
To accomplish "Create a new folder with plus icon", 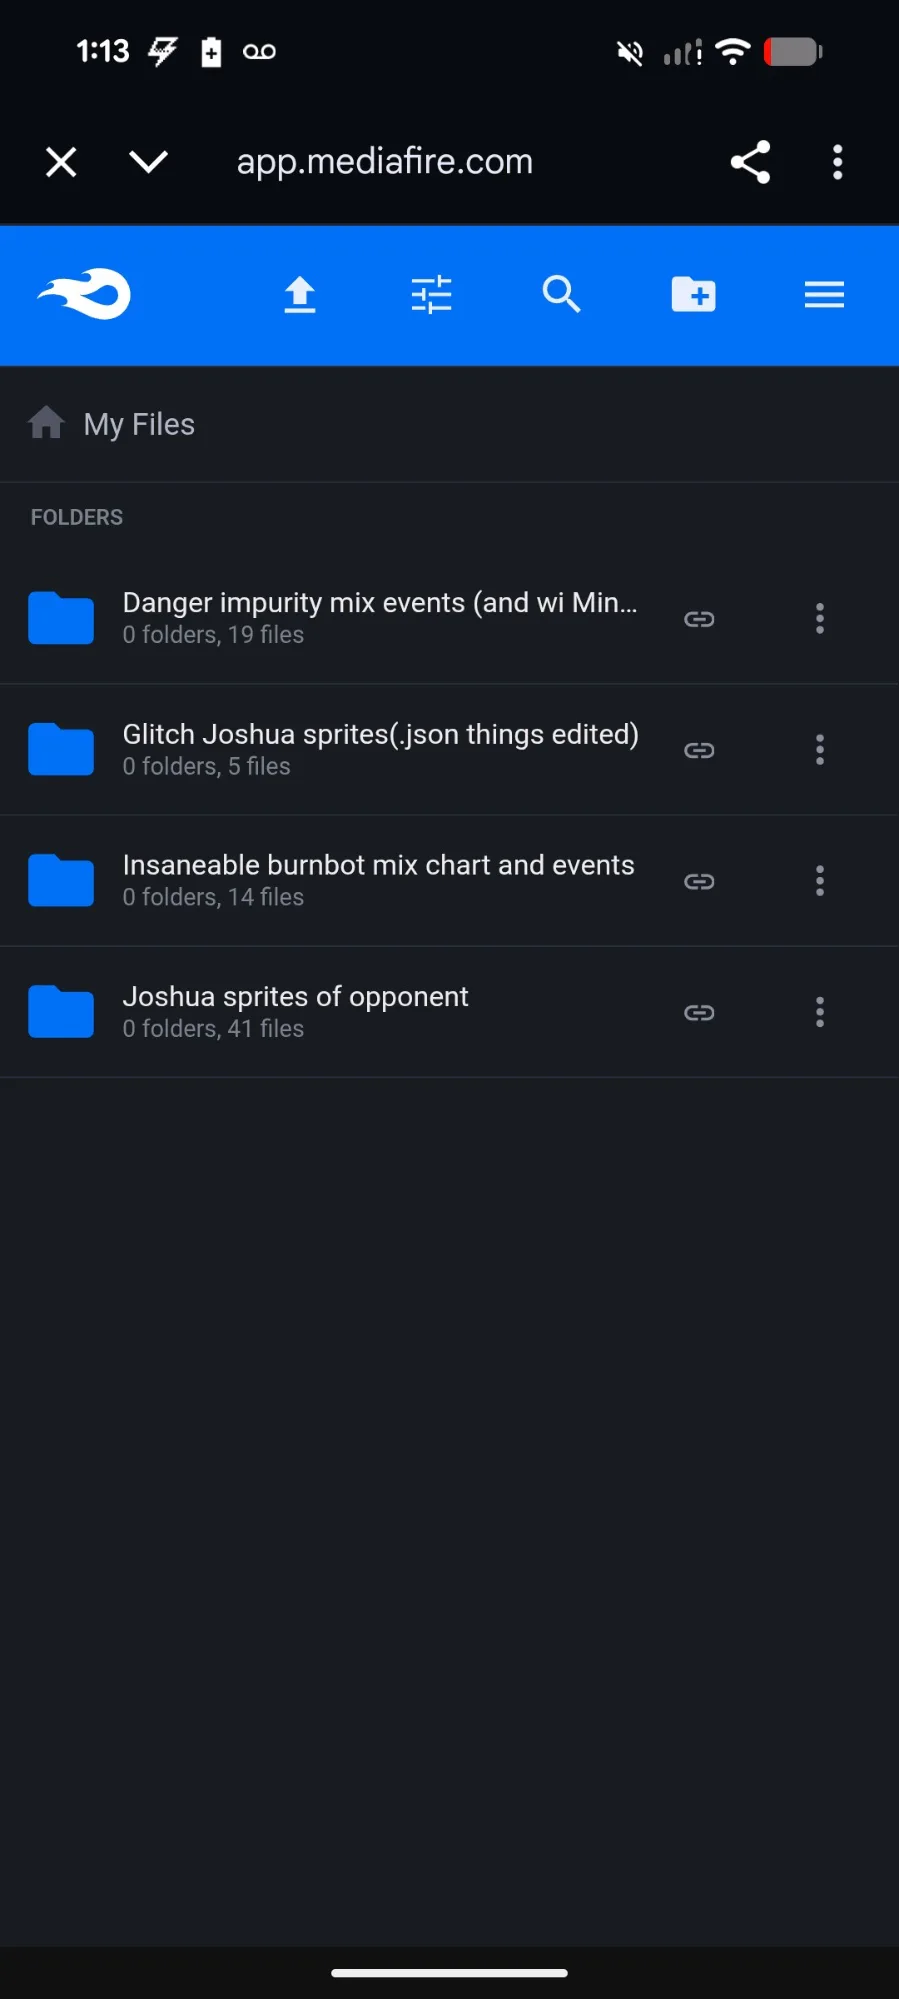I will click(x=693, y=295).
